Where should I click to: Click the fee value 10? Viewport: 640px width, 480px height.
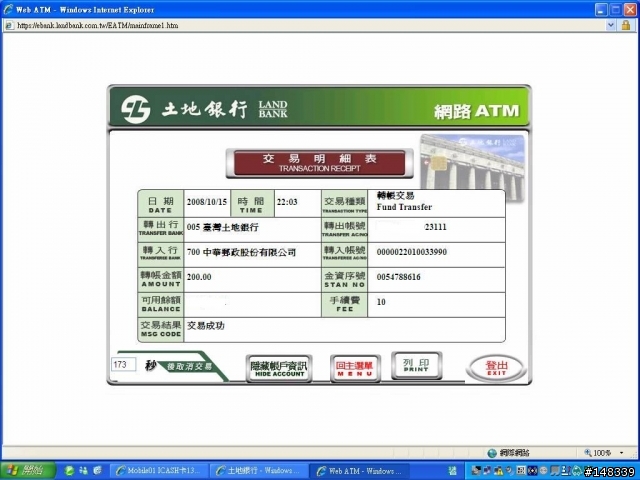381,302
